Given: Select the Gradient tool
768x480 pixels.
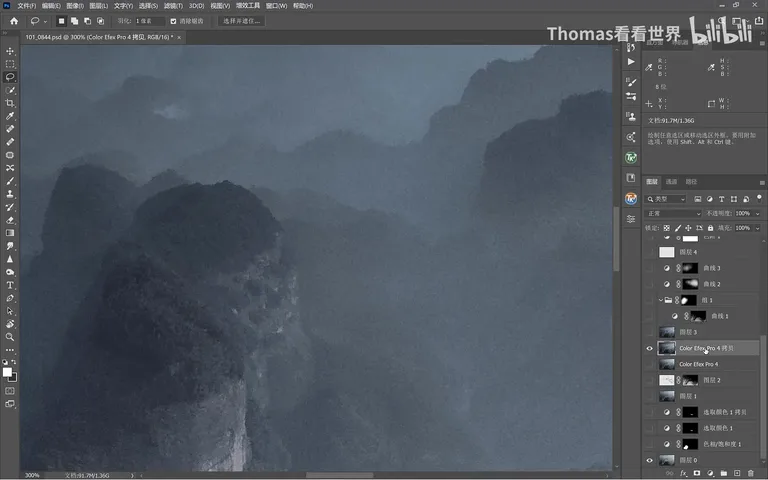Looking at the screenshot, I should [x=10, y=233].
